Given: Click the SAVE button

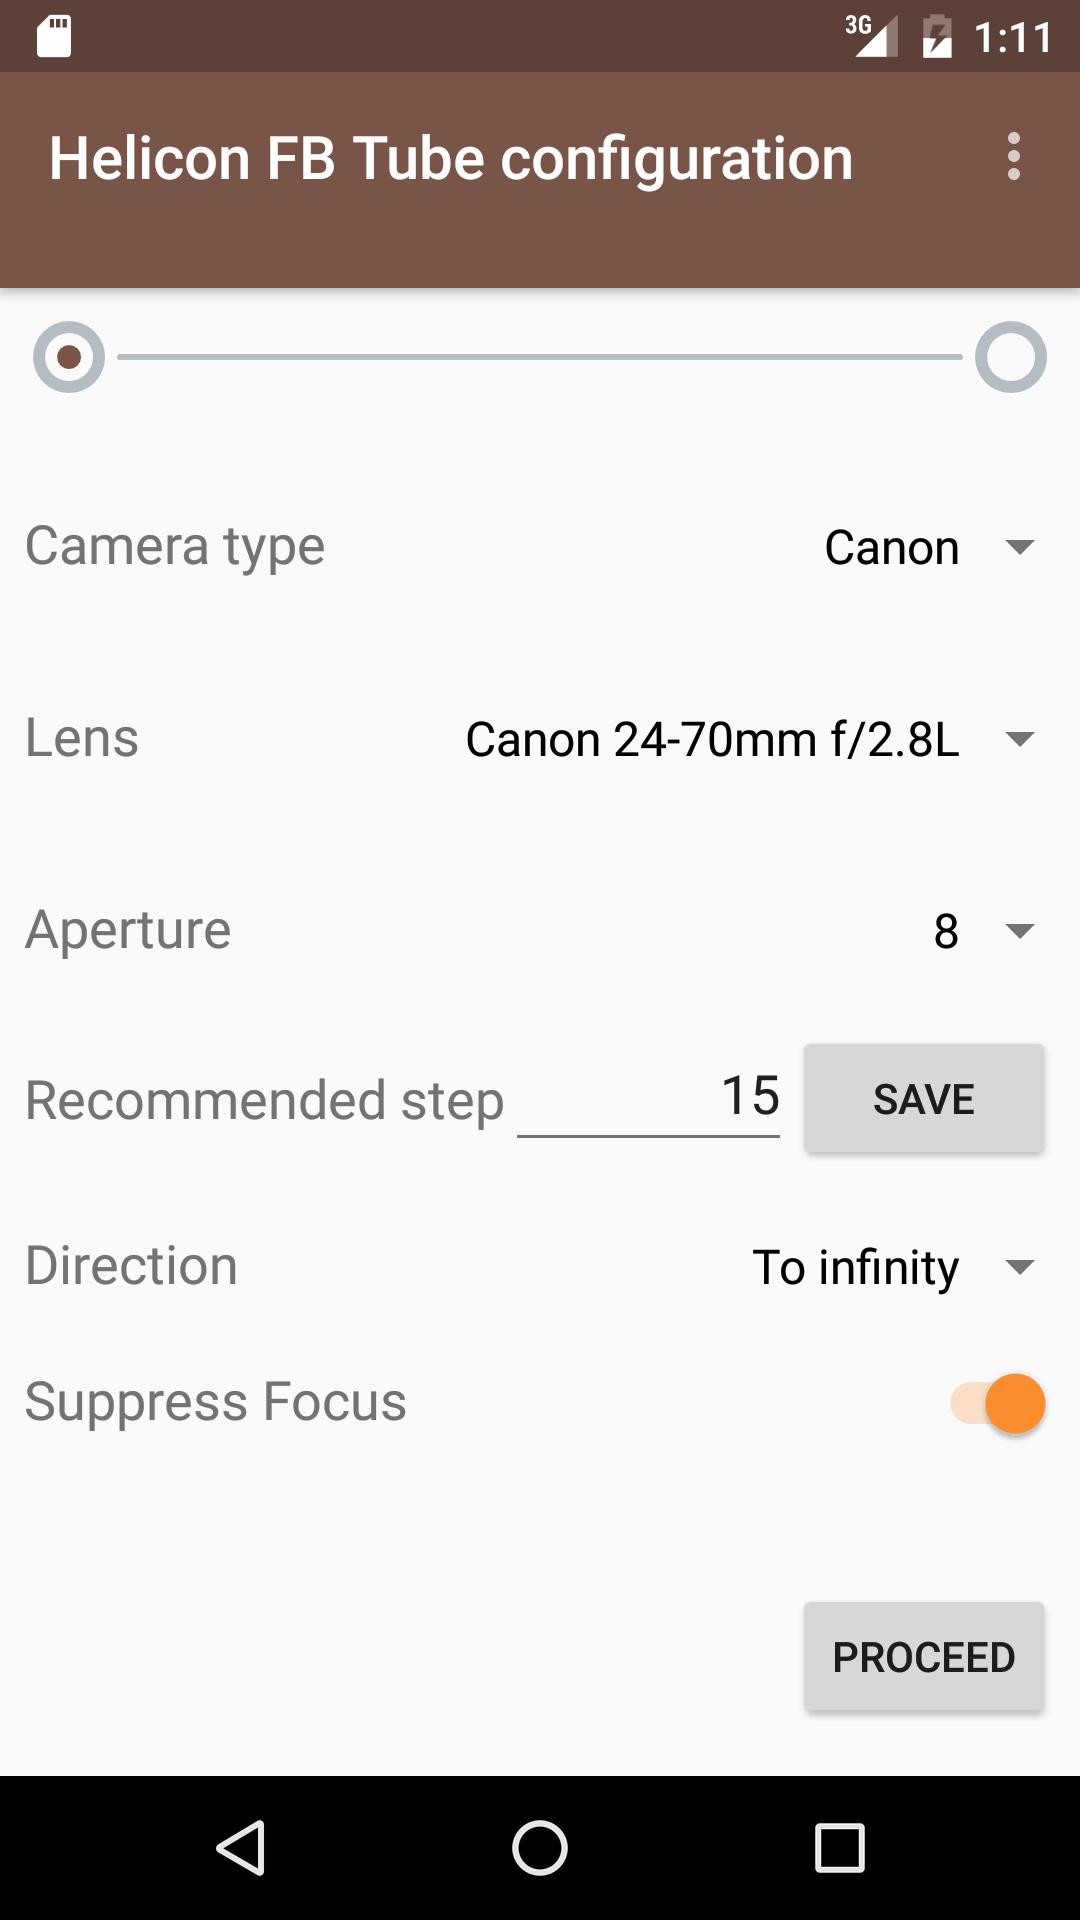Looking at the screenshot, I should click(x=924, y=1099).
